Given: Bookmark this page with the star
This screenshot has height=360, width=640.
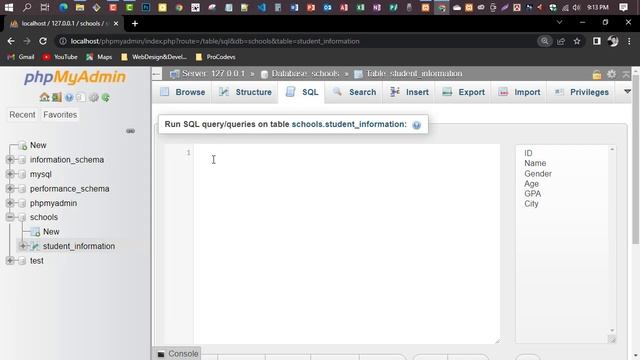Looking at the screenshot, I should (x=577, y=41).
